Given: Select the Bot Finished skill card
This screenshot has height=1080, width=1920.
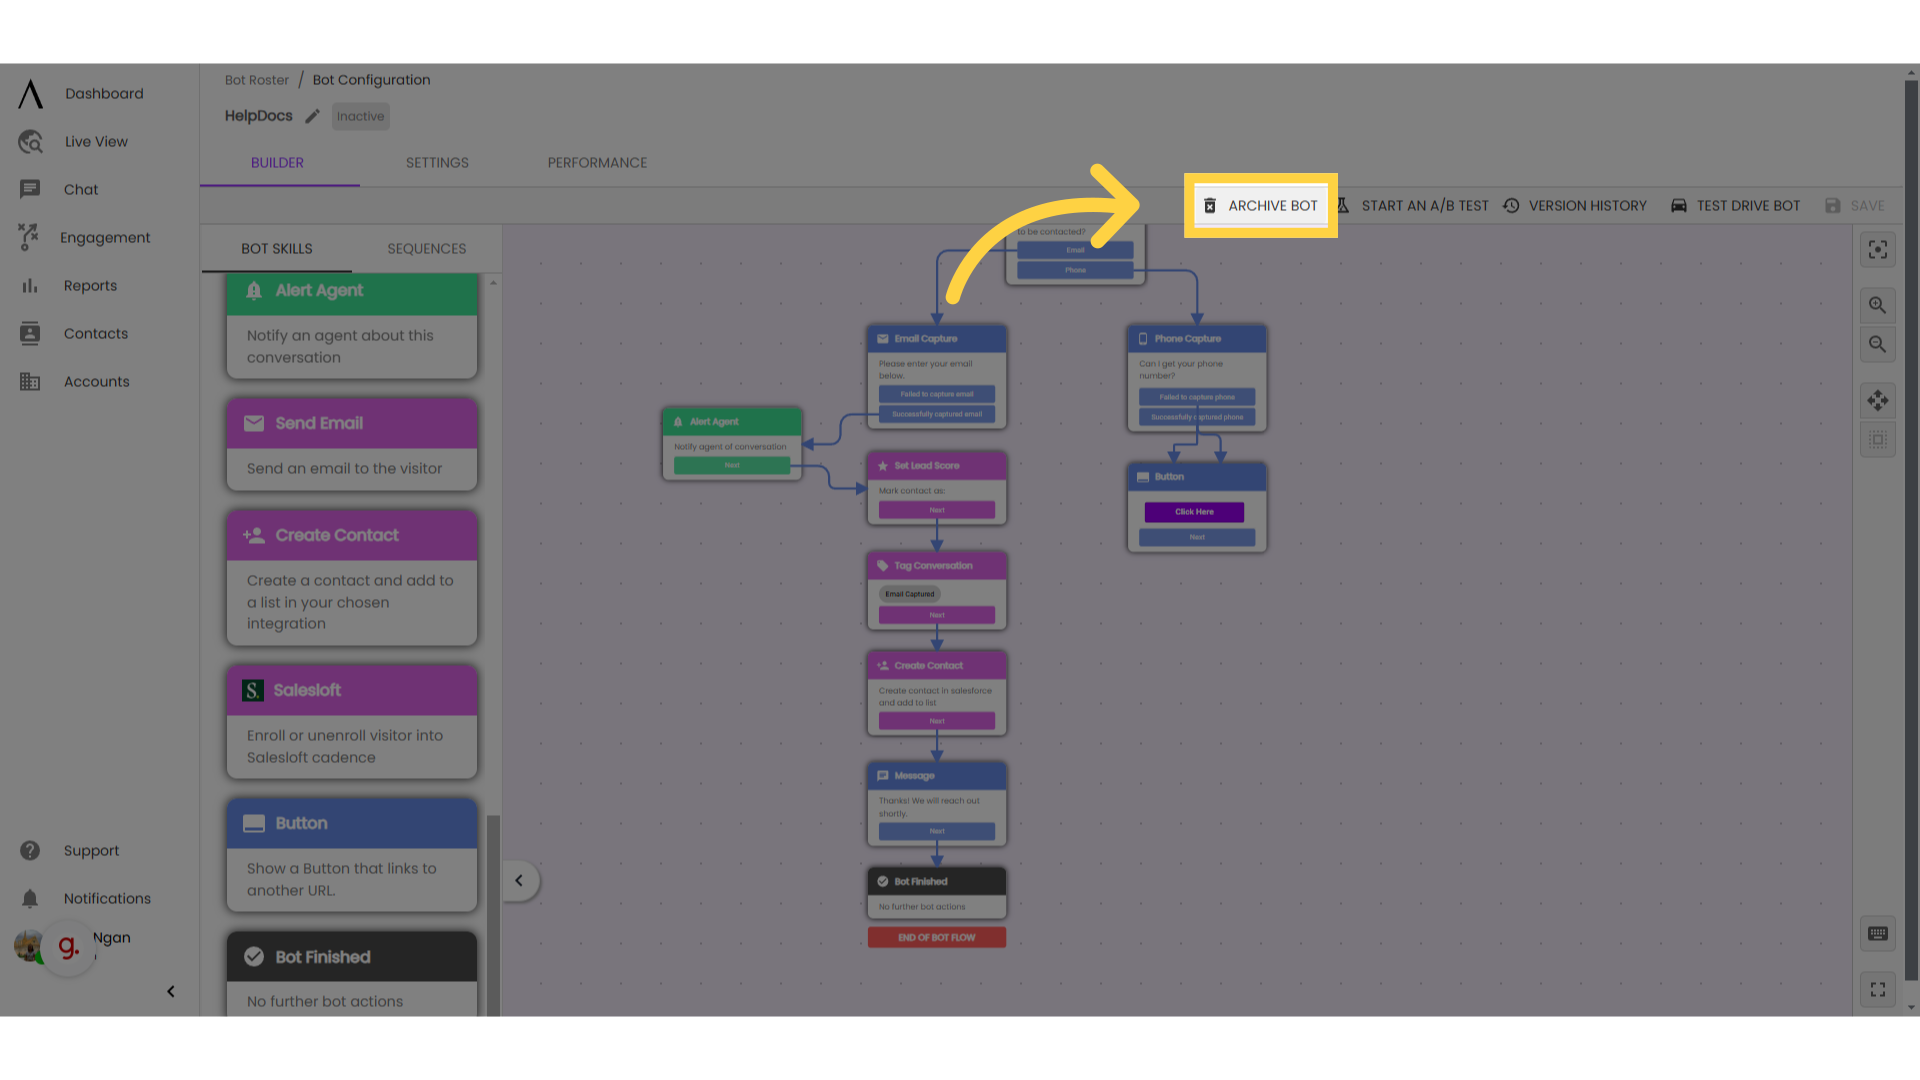Looking at the screenshot, I should point(352,975).
